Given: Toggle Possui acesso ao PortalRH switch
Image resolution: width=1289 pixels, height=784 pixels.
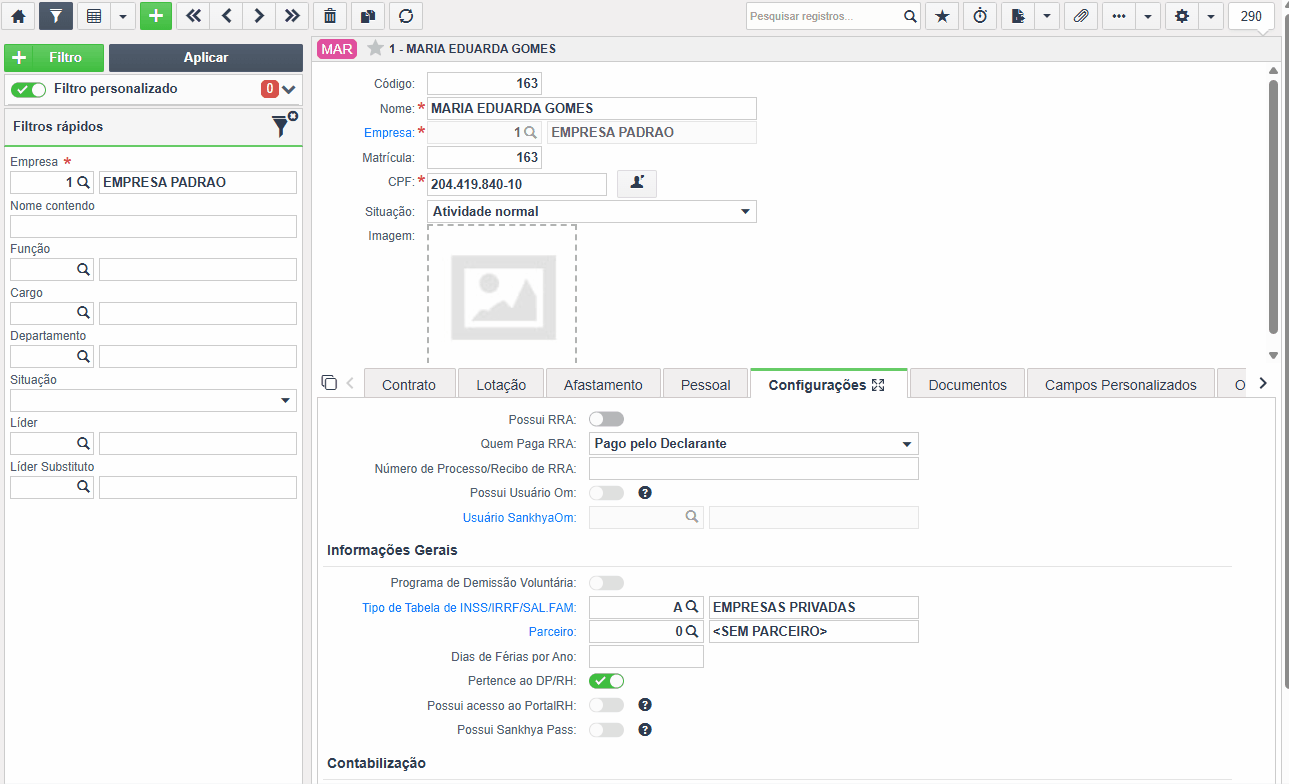Looking at the screenshot, I should pos(607,705).
